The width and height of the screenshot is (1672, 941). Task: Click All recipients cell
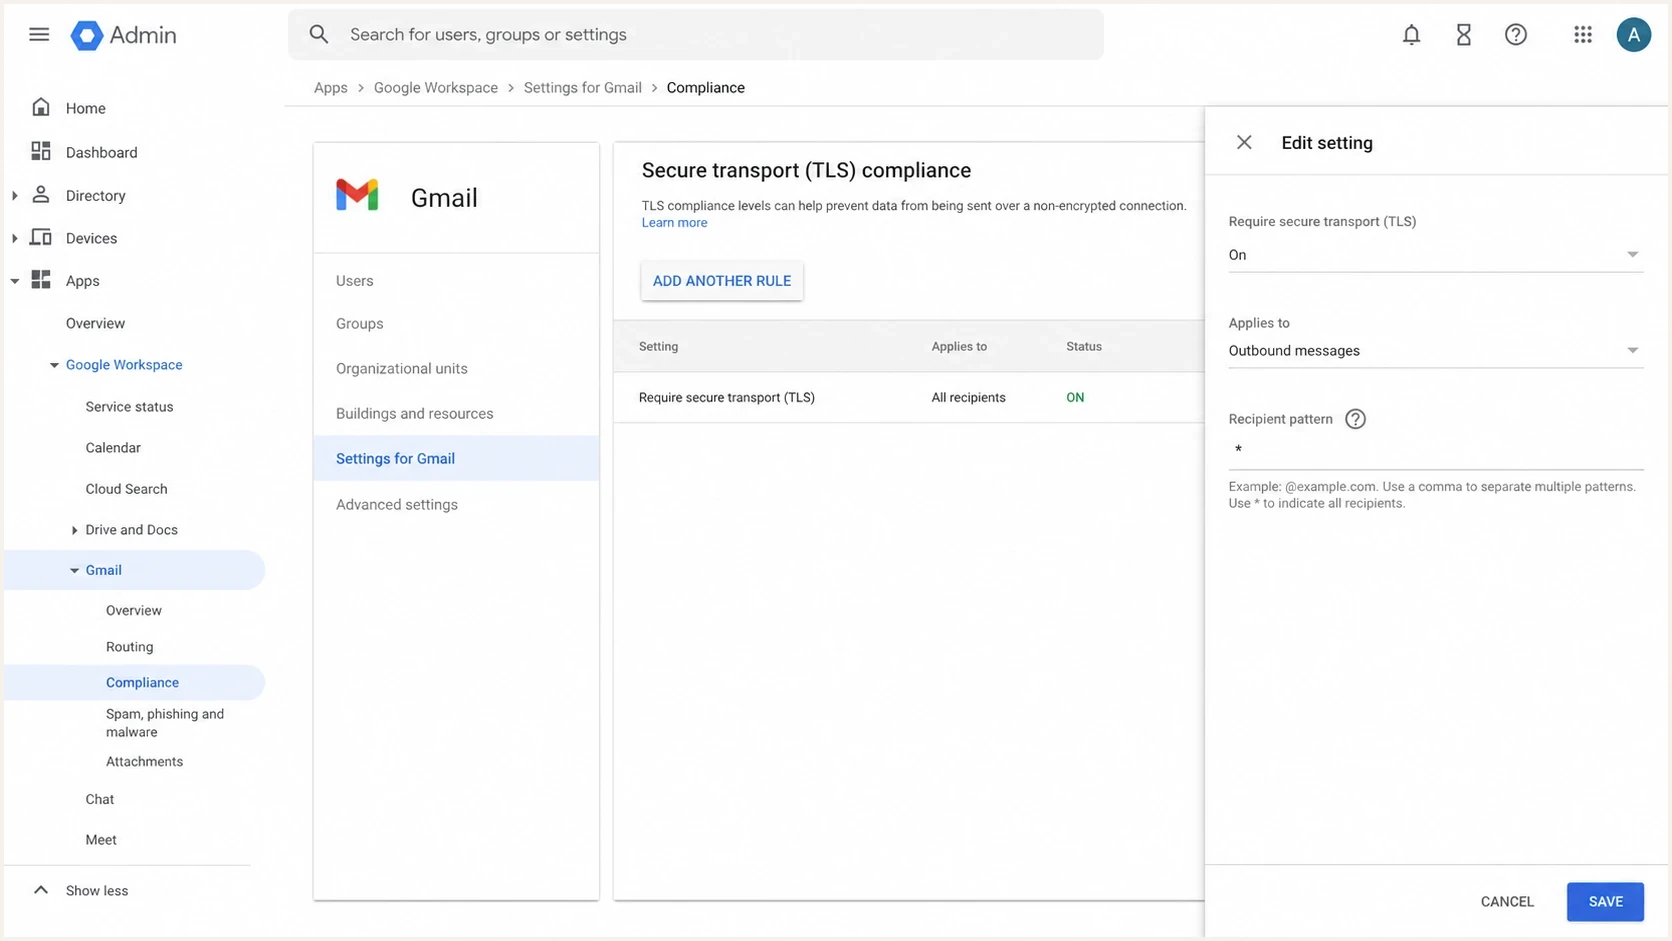click(968, 397)
